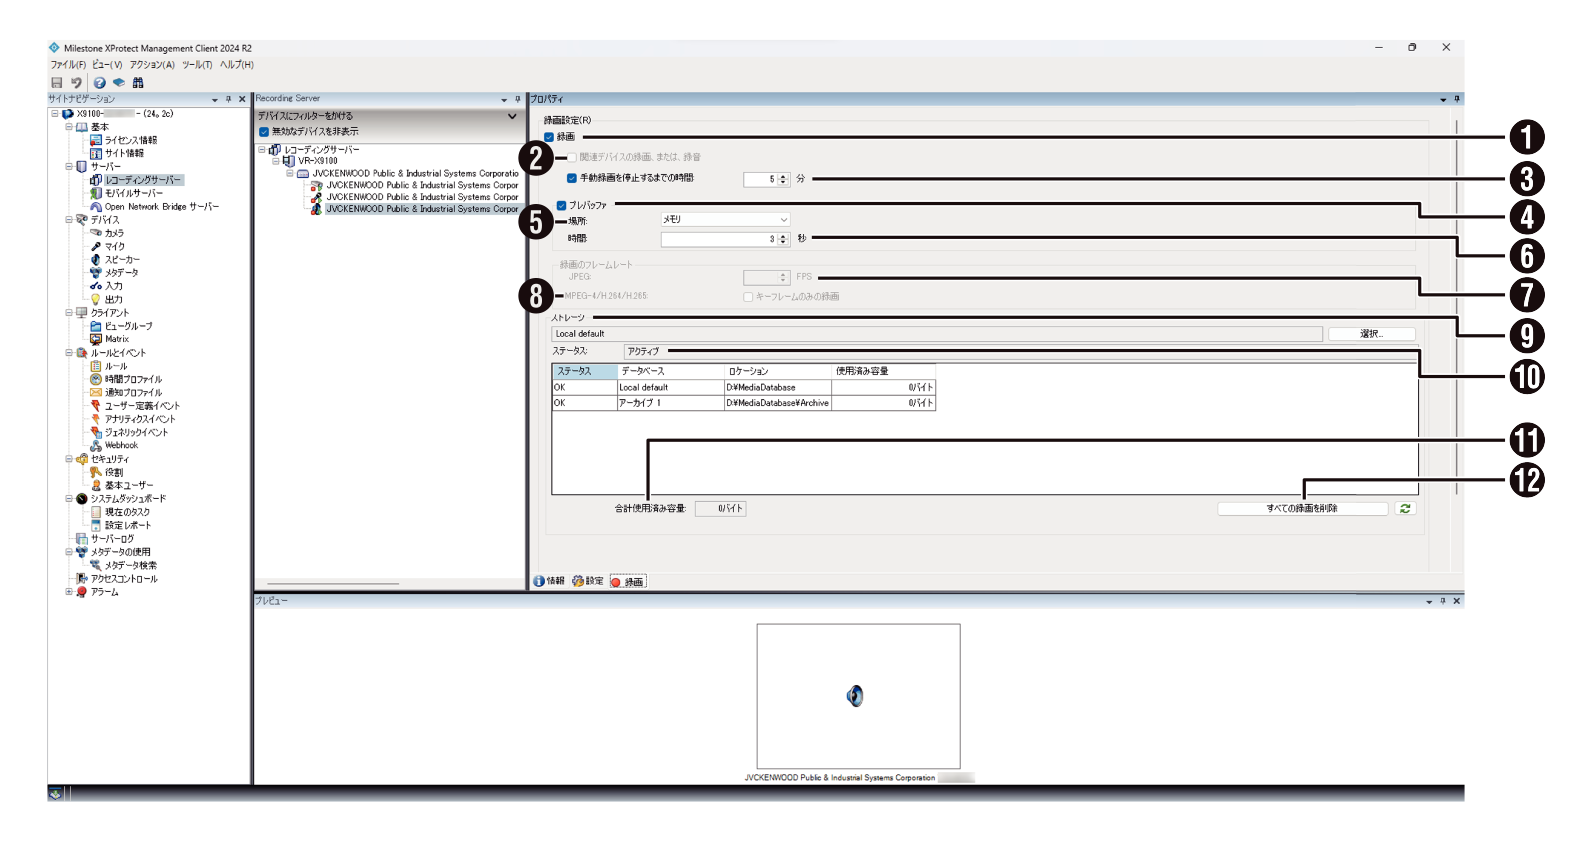Open the ビュー(V) menu
1594x841 pixels.
point(107,65)
